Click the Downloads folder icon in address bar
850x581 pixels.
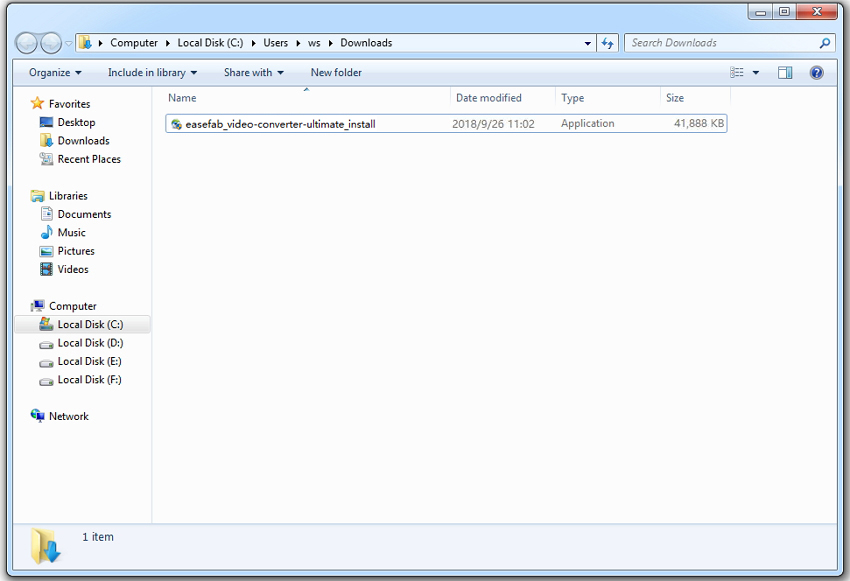tap(85, 43)
